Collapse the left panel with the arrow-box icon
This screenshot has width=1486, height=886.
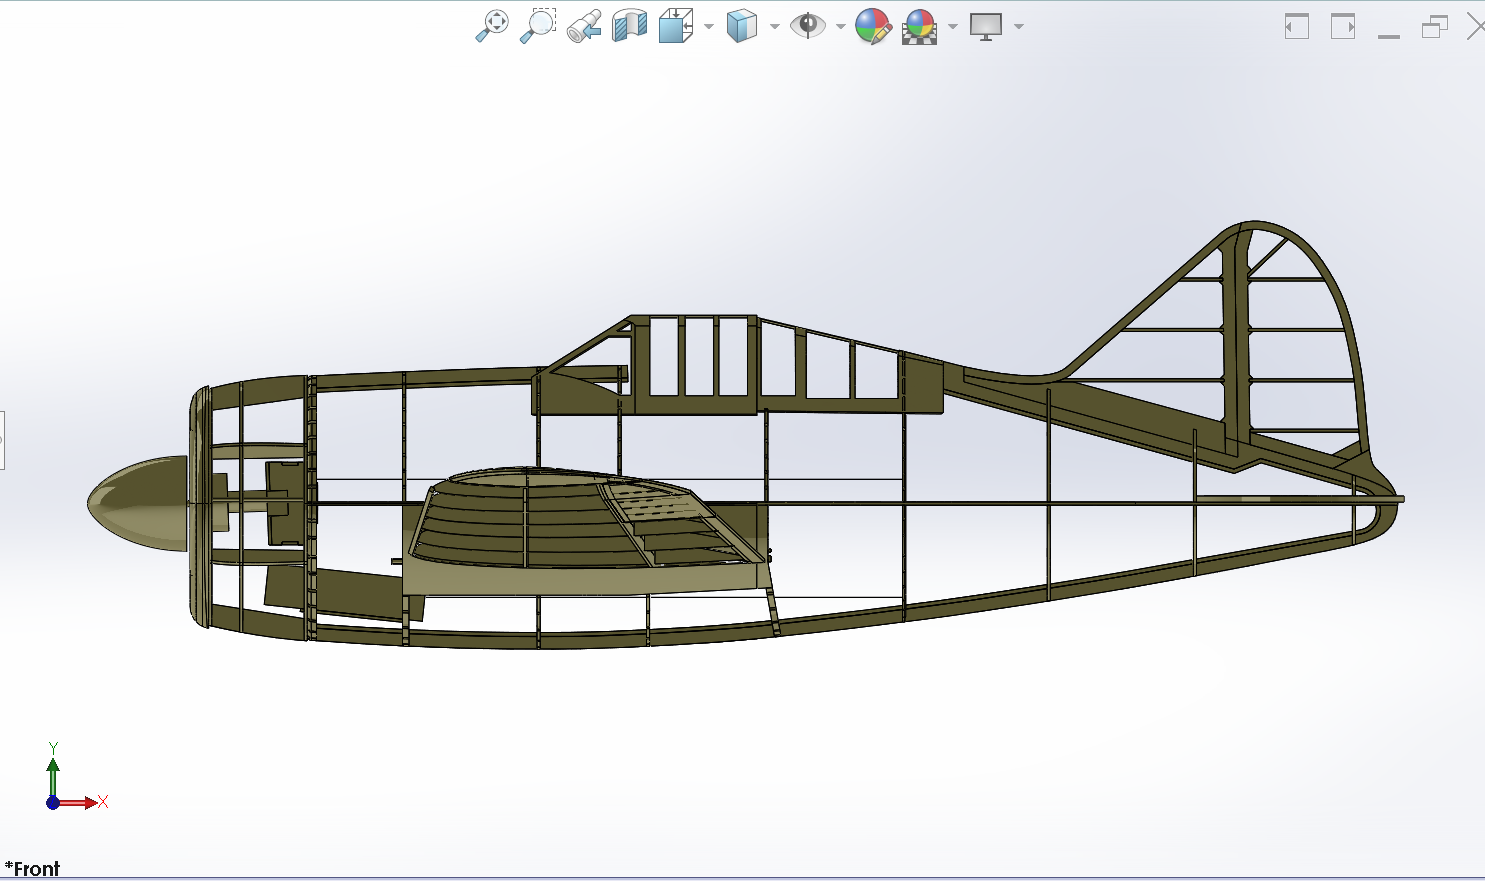tap(1297, 26)
